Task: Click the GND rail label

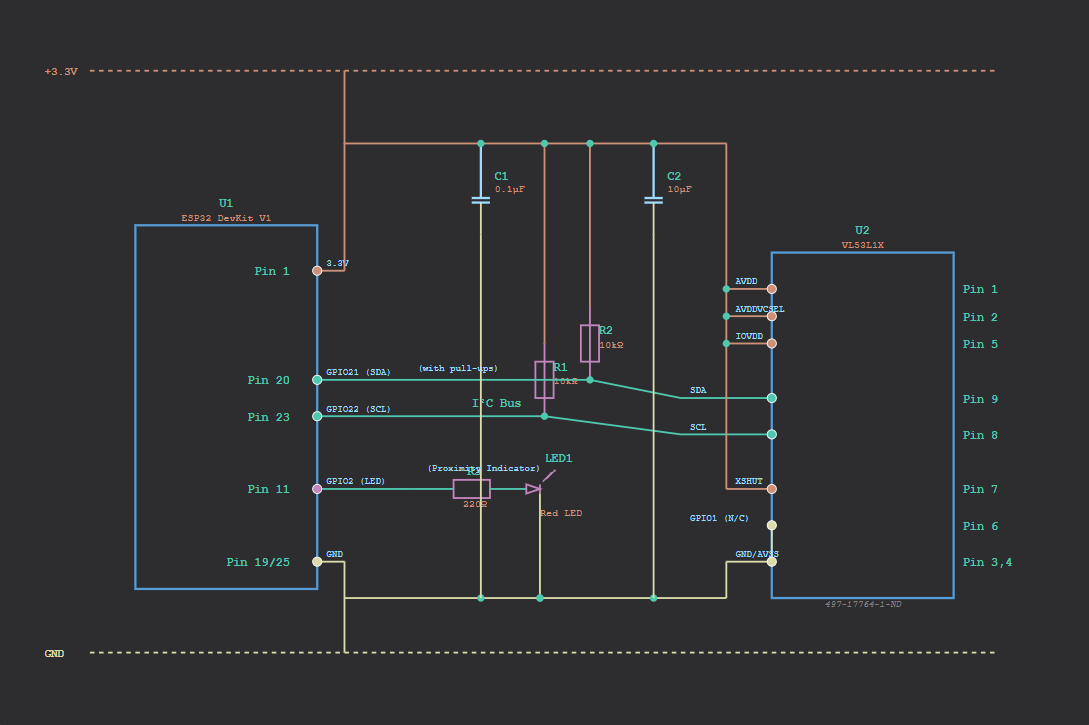Action: pos(54,654)
